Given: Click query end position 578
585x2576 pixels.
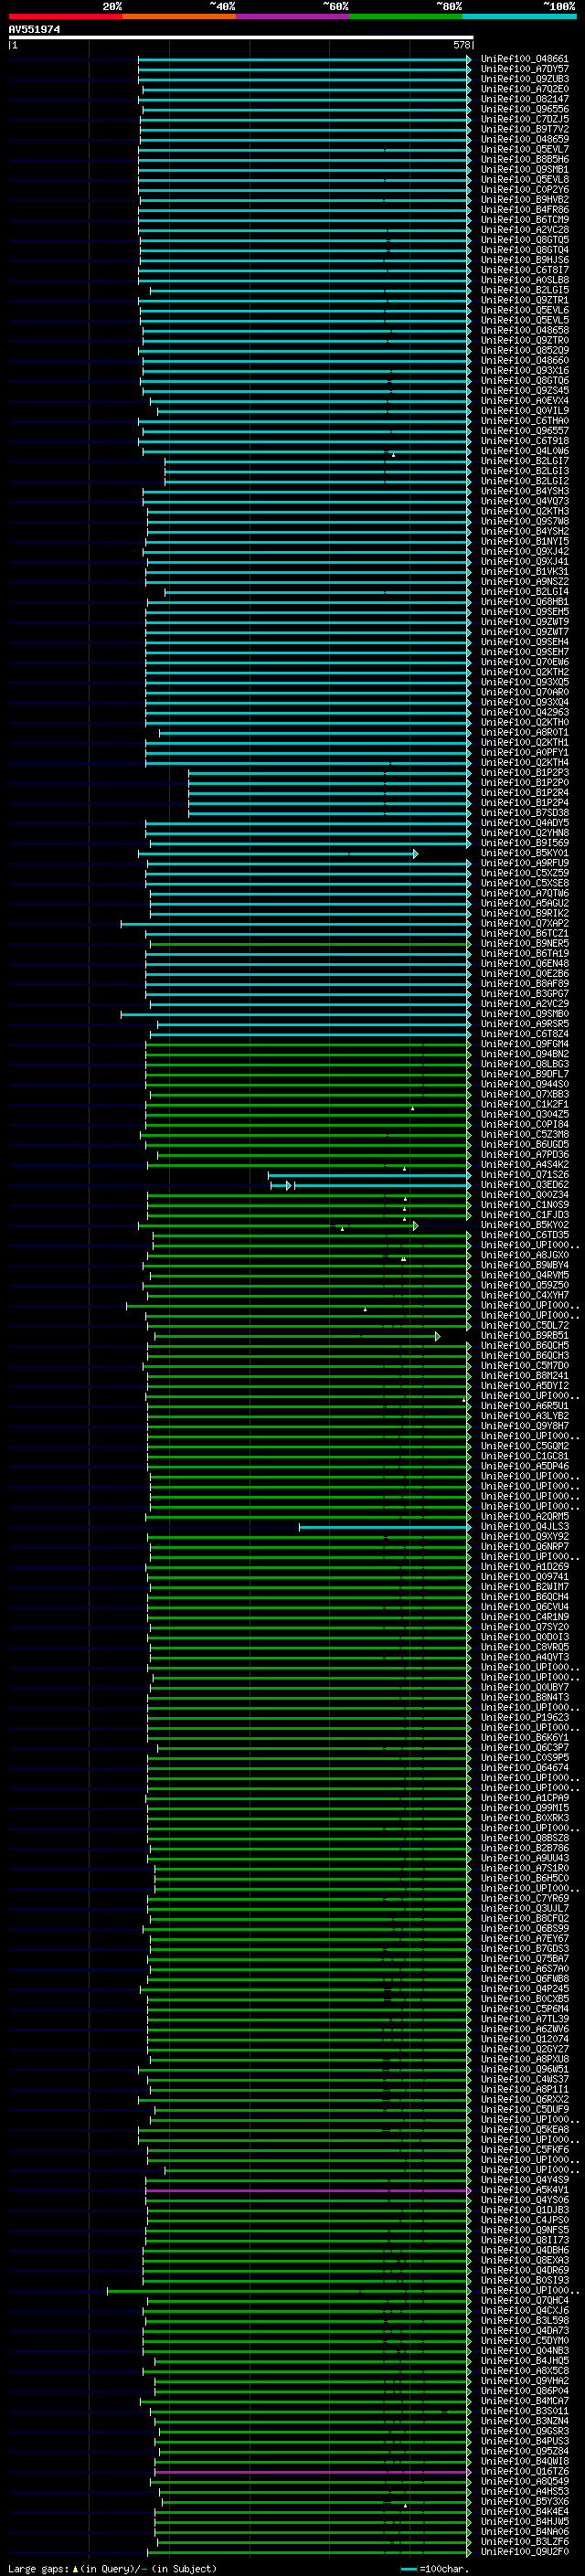Looking at the screenshot, I should 462,45.
